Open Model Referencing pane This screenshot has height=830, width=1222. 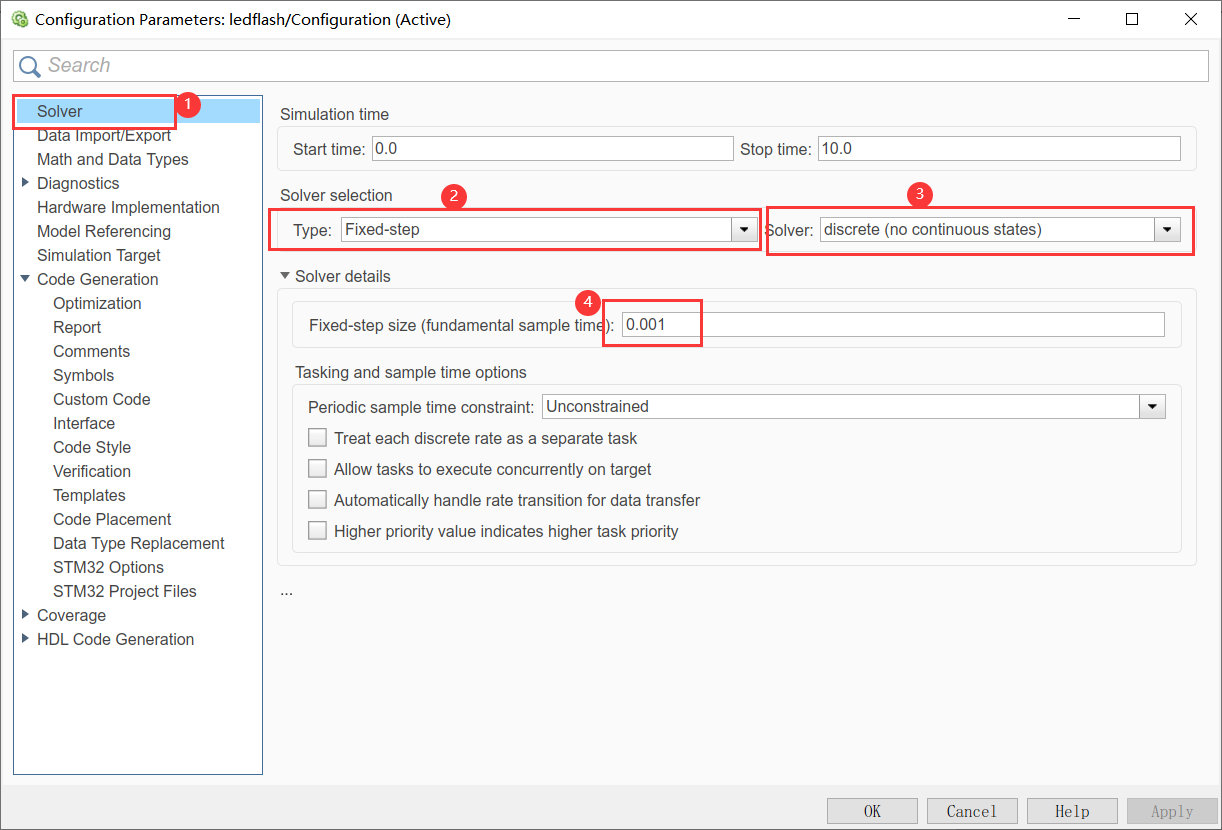point(104,231)
